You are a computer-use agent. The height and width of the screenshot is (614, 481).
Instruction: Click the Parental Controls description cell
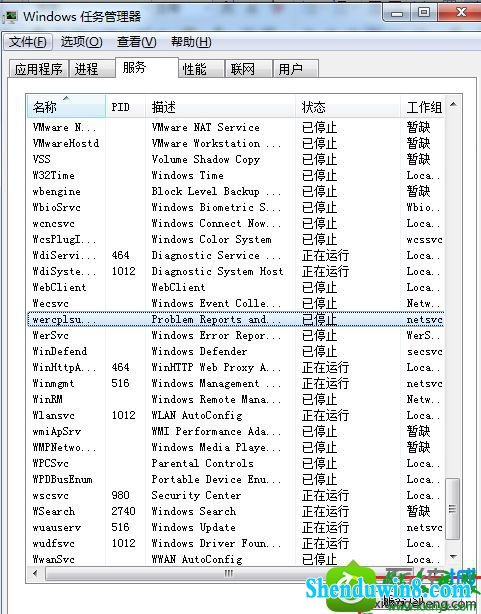[203, 464]
